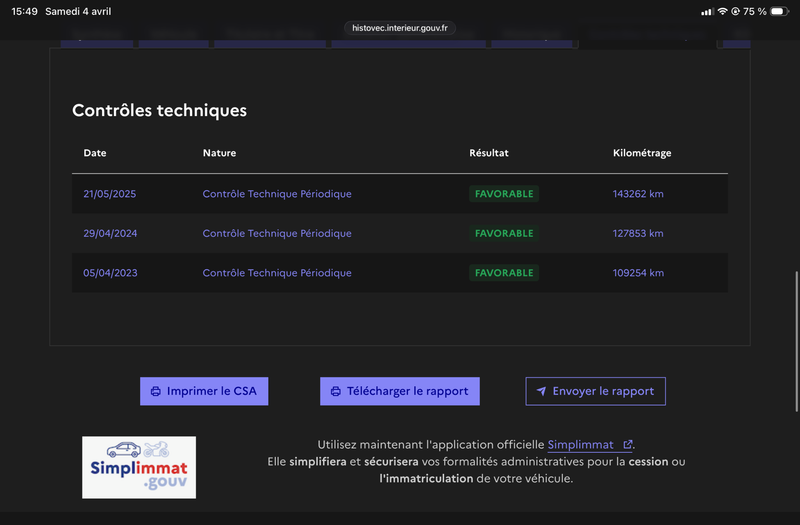Click the printer icon on Télécharger le rapport
The height and width of the screenshot is (525, 800).
(336, 391)
